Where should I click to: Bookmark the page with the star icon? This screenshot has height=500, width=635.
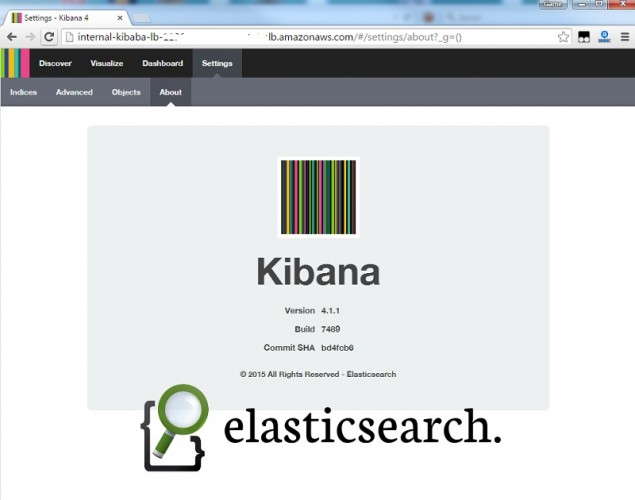(x=563, y=37)
